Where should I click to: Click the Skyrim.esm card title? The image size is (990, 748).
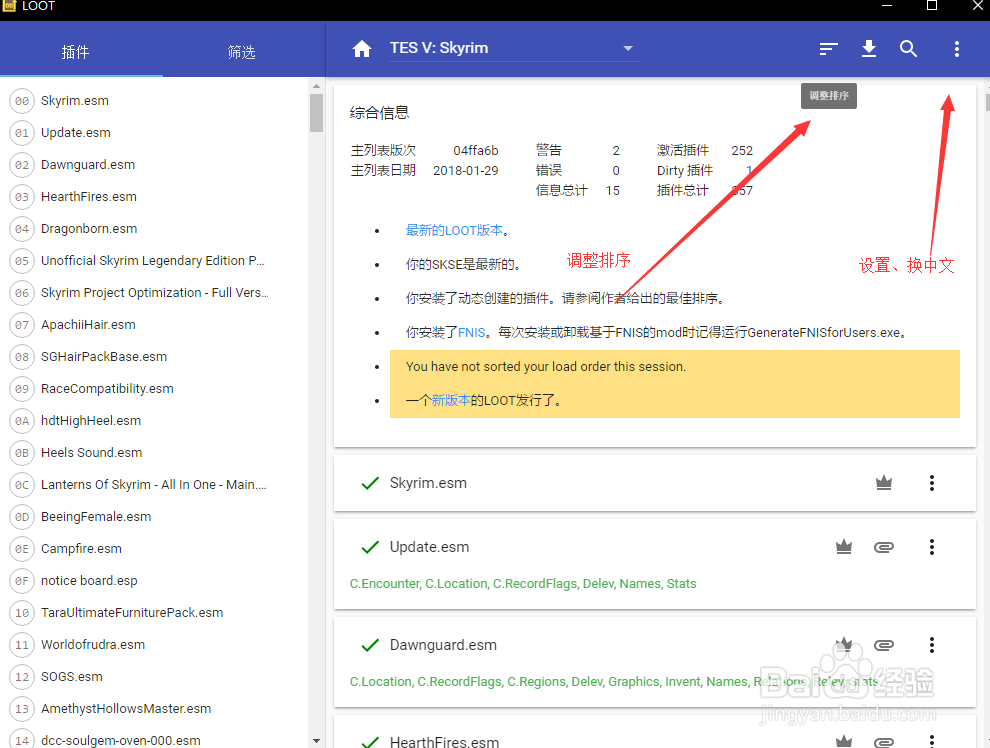[x=428, y=483]
